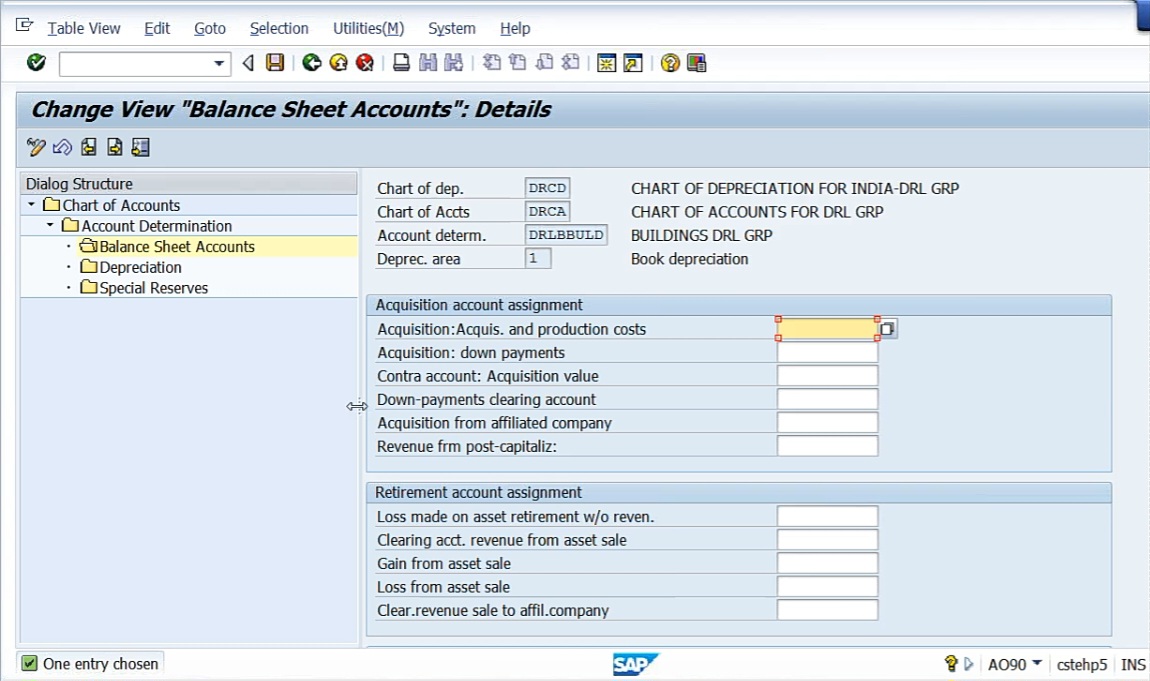This screenshot has width=1150, height=681.
Task: Open the Goto menu
Action: 210,29
